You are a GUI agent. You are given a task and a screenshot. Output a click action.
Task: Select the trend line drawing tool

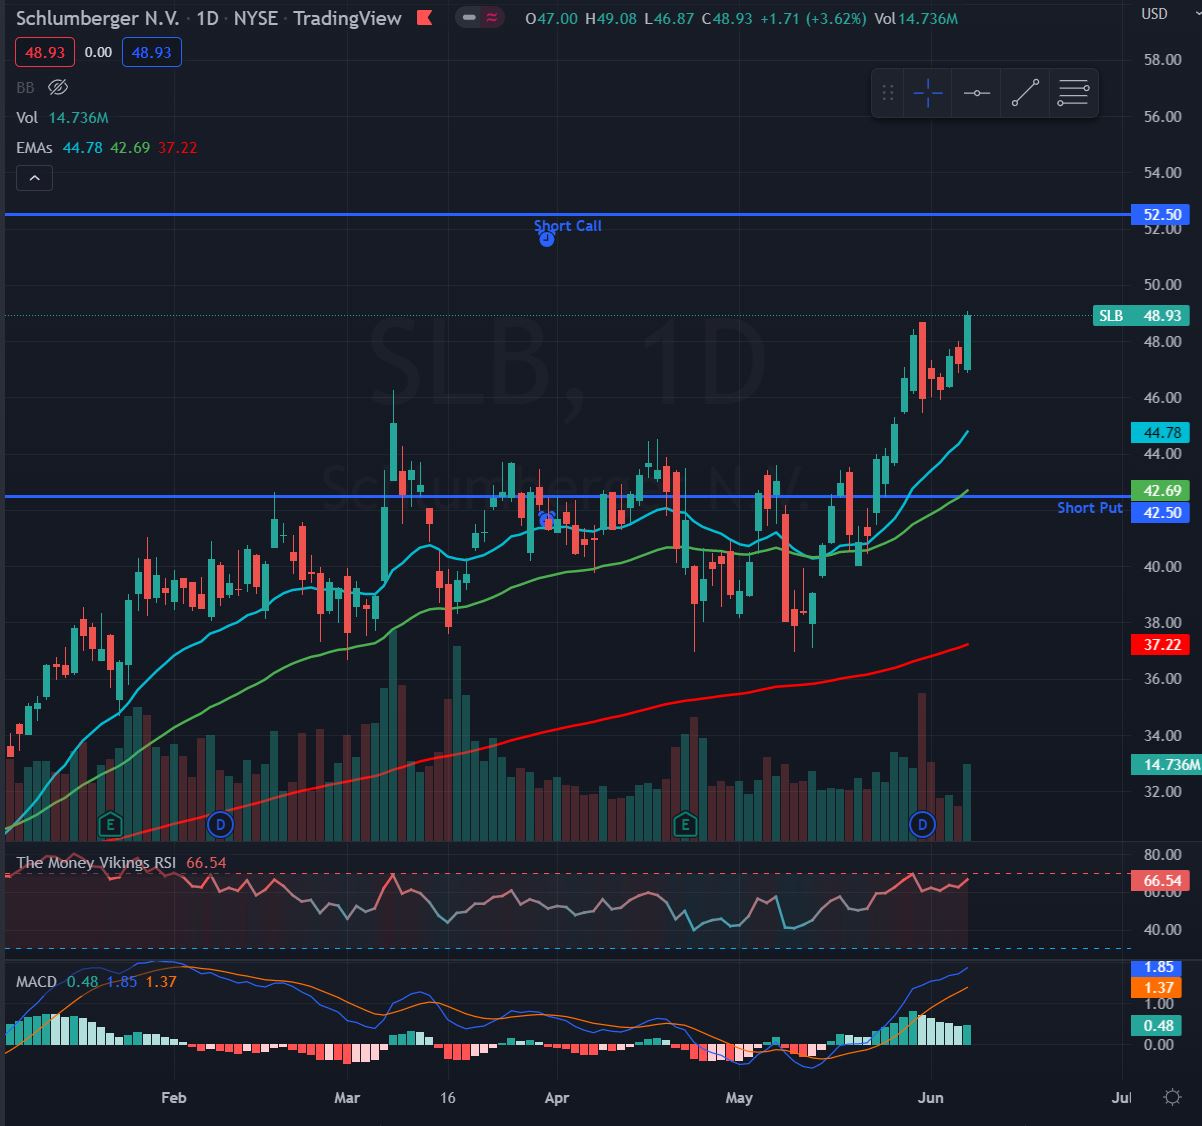(1025, 94)
